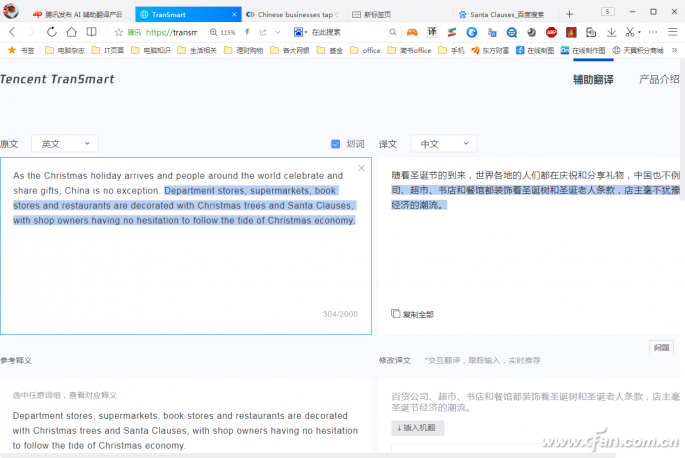This screenshot has height=458, width=685.
Task: Click the highlighted translation sentence
Action: tap(535, 198)
